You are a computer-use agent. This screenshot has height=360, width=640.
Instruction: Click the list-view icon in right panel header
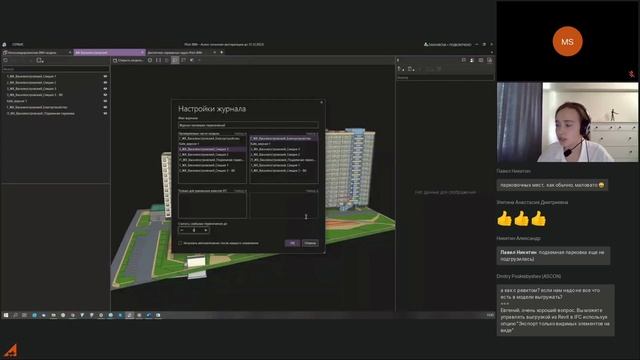(464, 60)
